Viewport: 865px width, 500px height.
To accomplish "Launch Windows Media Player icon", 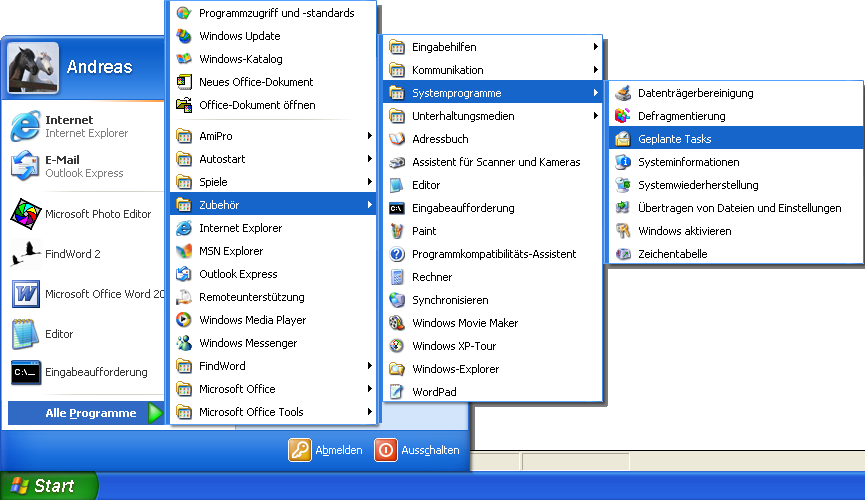I will pyautogui.click(x=184, y=320).
